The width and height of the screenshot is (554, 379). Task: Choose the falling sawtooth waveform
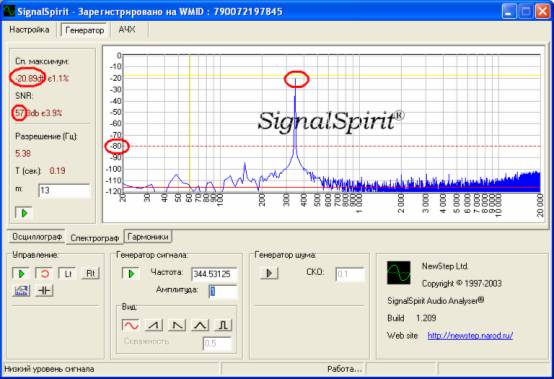click(177, 325)
